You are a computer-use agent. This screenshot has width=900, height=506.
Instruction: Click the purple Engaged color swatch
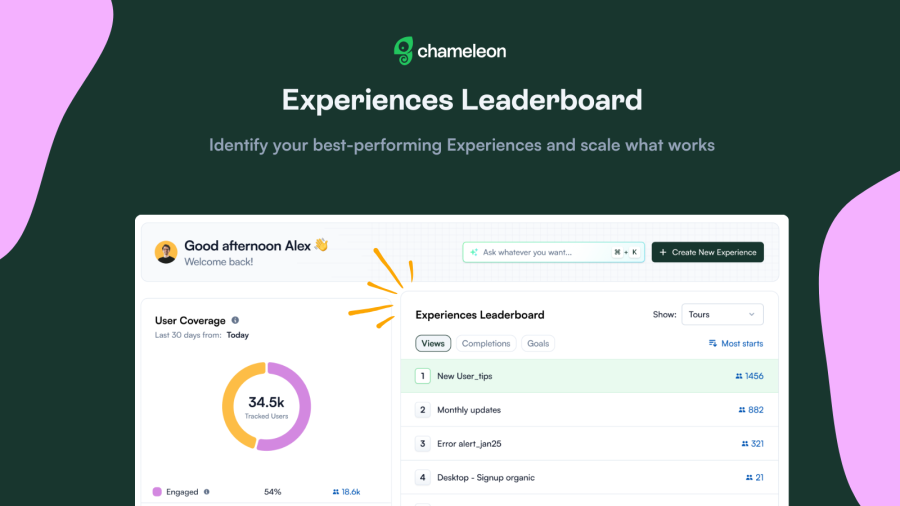[x=157, y=492]
